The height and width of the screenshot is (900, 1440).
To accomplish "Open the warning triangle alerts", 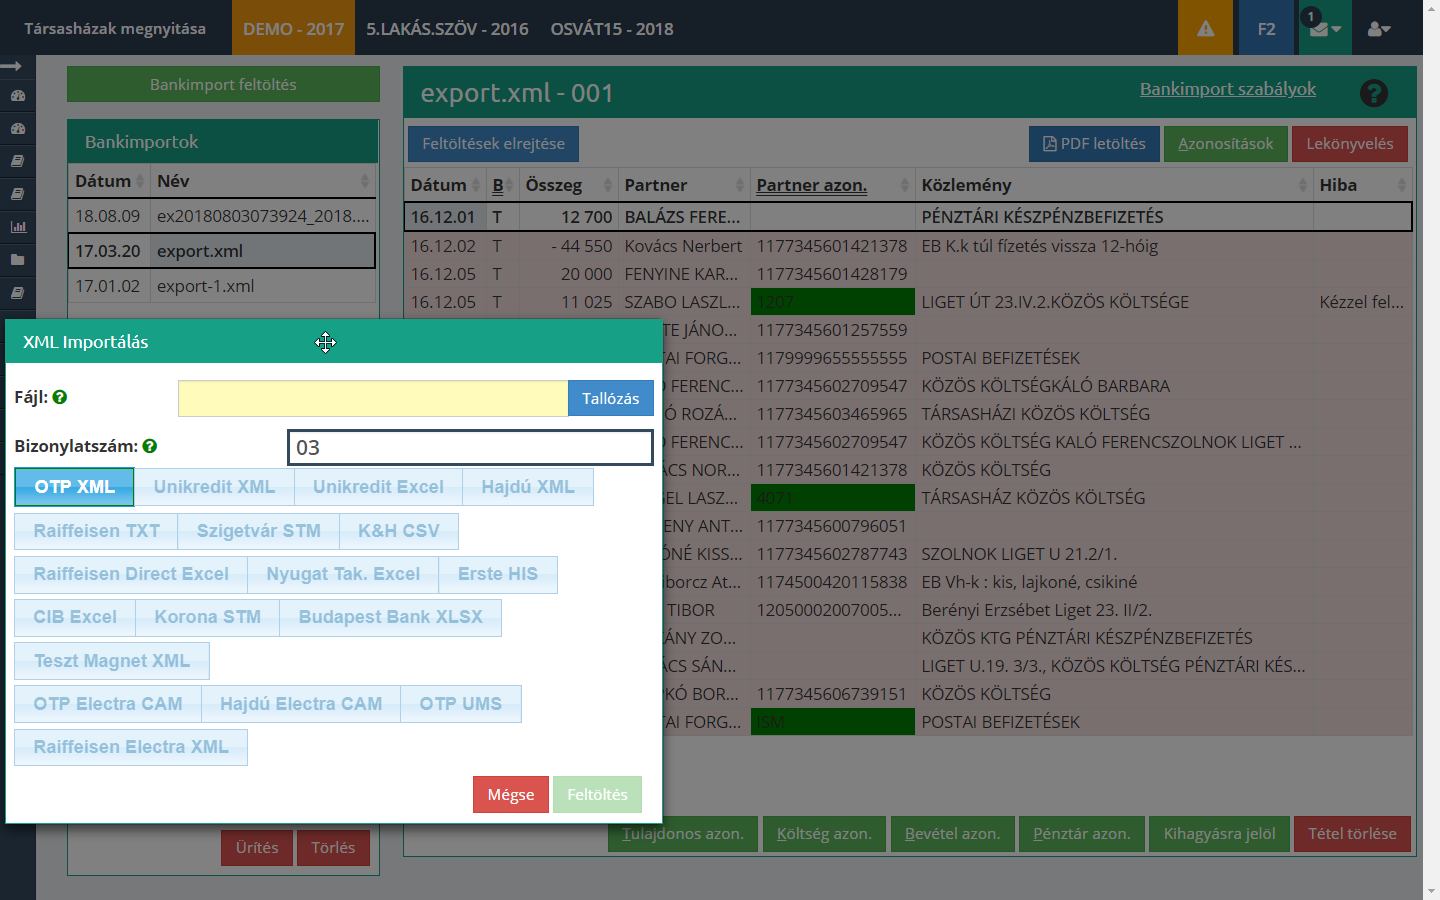I will coord(1205,28).
